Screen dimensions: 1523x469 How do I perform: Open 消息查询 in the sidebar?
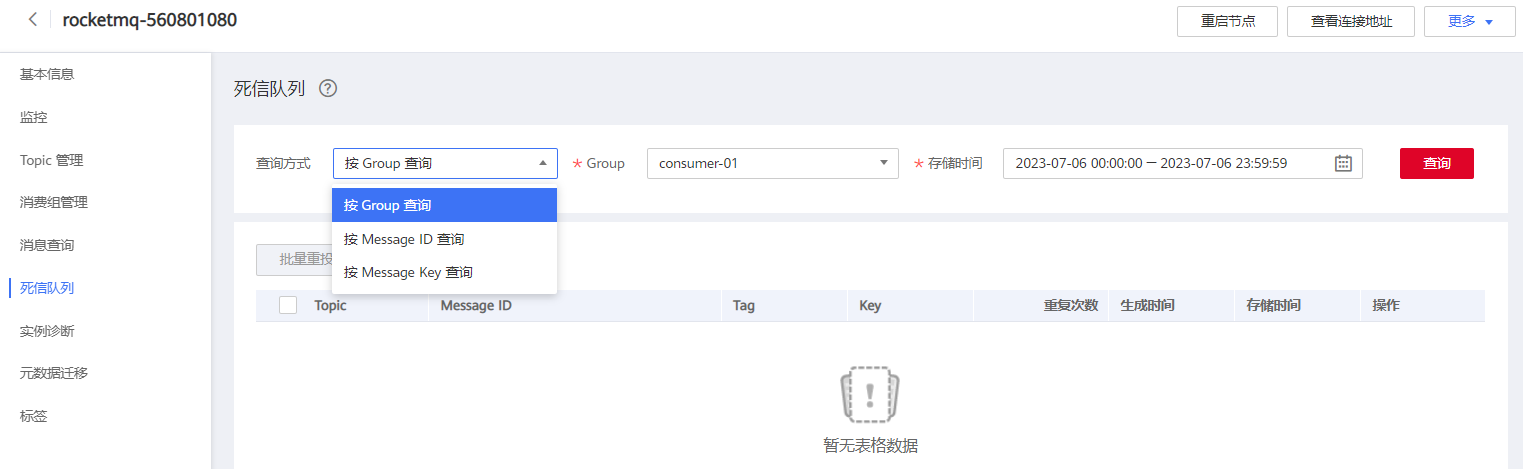coord(47,245)
